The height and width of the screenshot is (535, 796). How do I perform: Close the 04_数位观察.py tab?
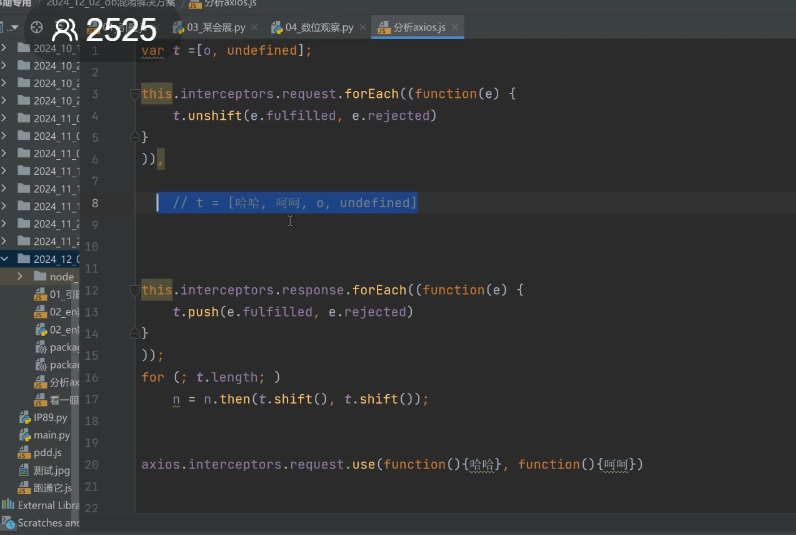362,27
